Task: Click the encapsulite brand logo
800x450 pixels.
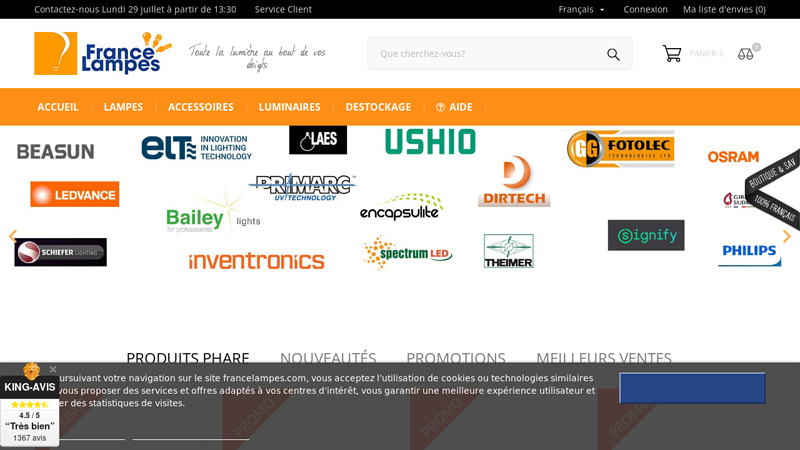Action: pos(401,207)
